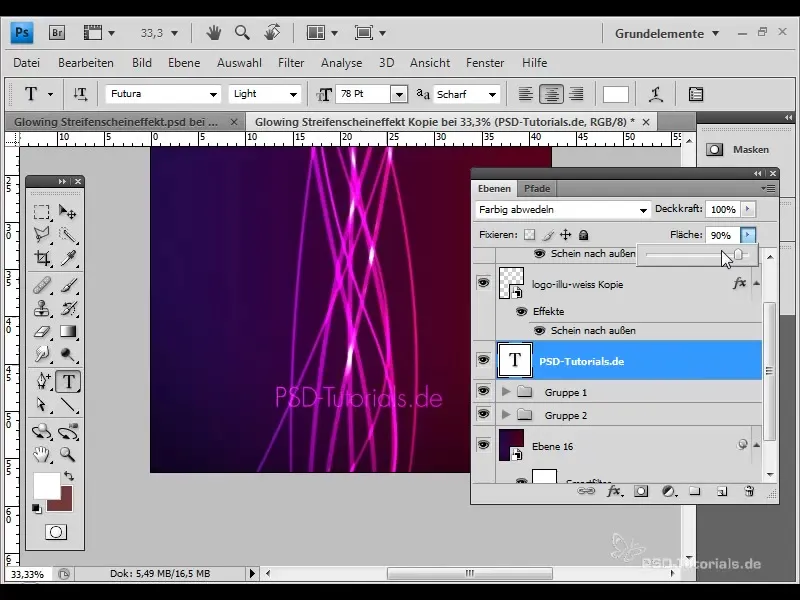Open the Ebene menu

click(x=184, y=63)
